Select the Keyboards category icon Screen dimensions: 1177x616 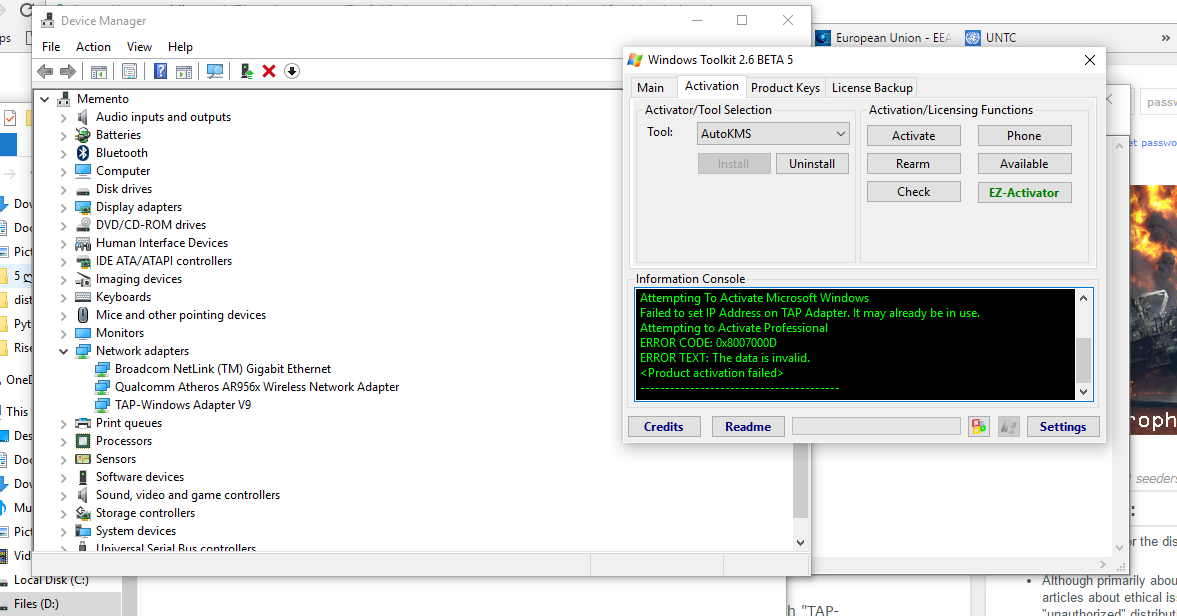pyautogui.click(x=83, y=297)
